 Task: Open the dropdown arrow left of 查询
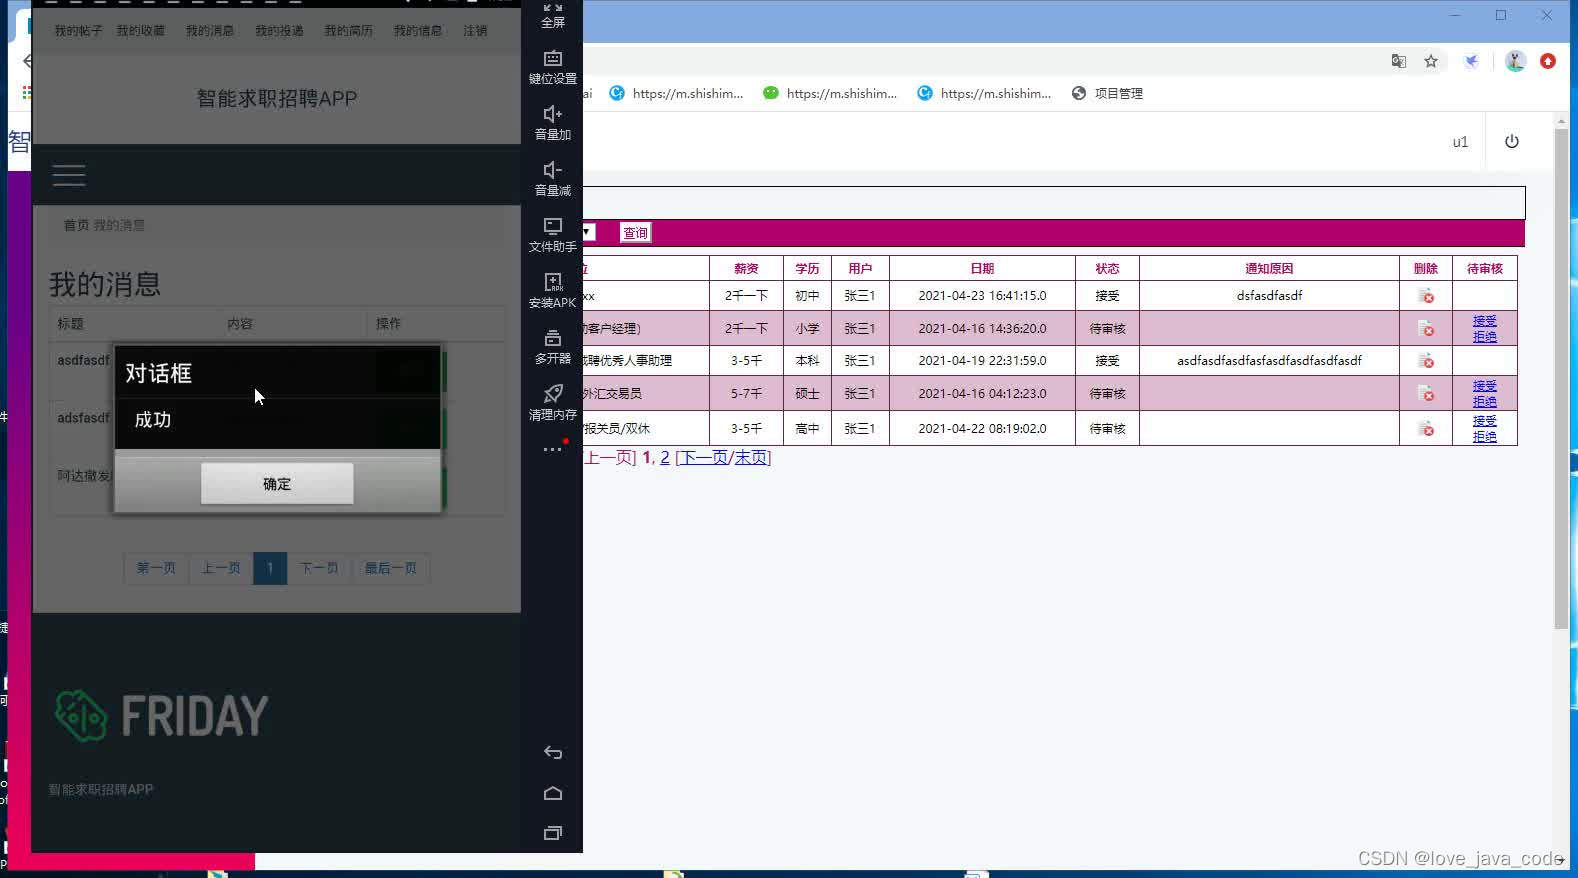click(x=587, y=232)
